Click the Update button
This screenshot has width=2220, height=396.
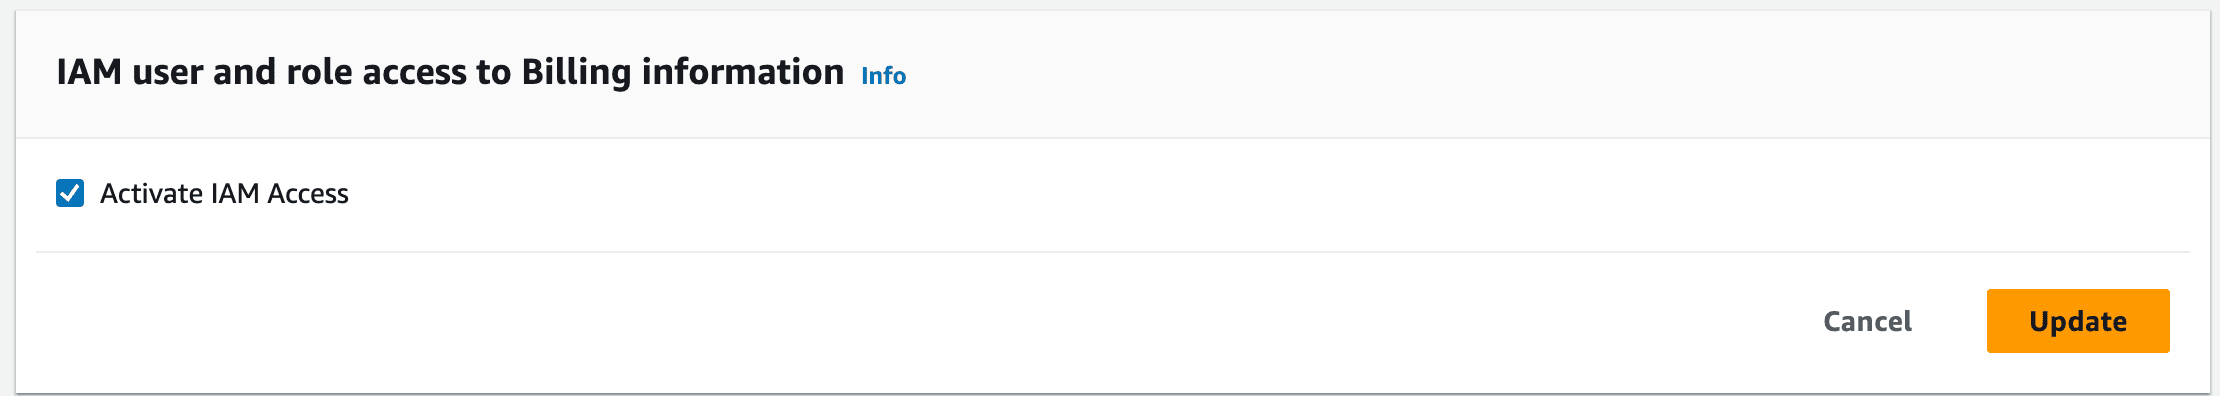pyautogui.click(x=2078, y=321)
